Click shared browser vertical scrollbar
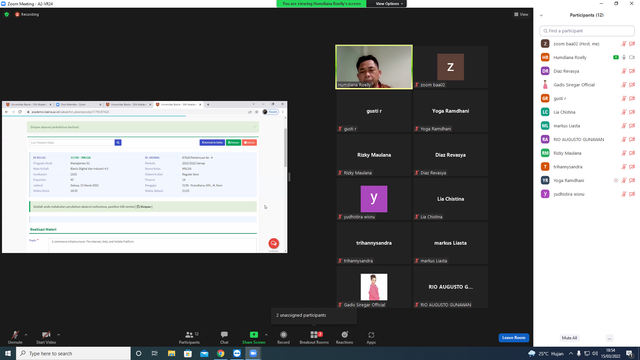The image size is (640, 360). click(x=285, y=147)
